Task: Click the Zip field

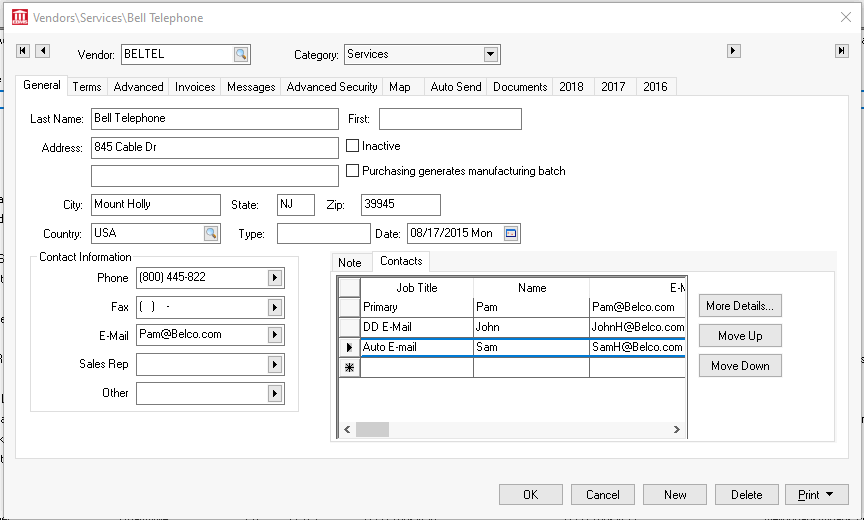Action: click(x=401, y=205)
